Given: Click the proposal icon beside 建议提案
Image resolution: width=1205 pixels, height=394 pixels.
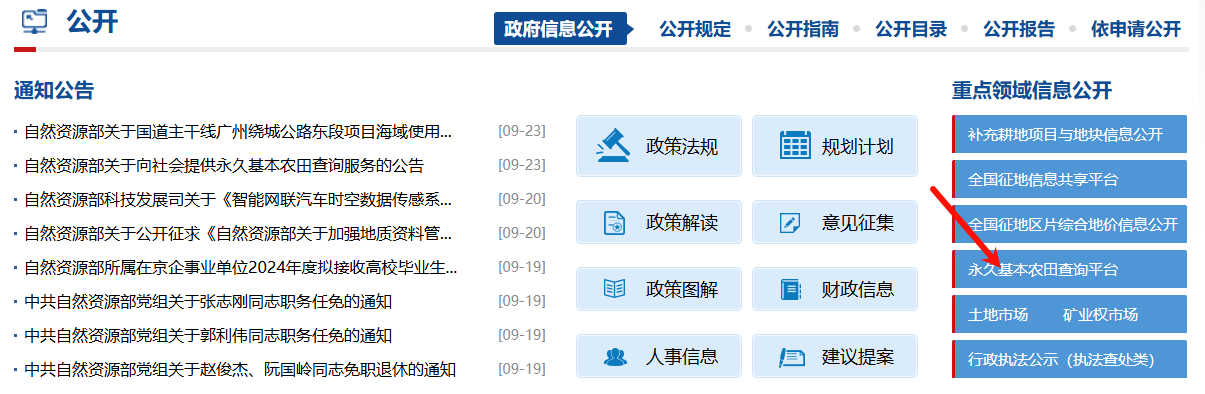Looking at the screenshot, I should [790, 356].
